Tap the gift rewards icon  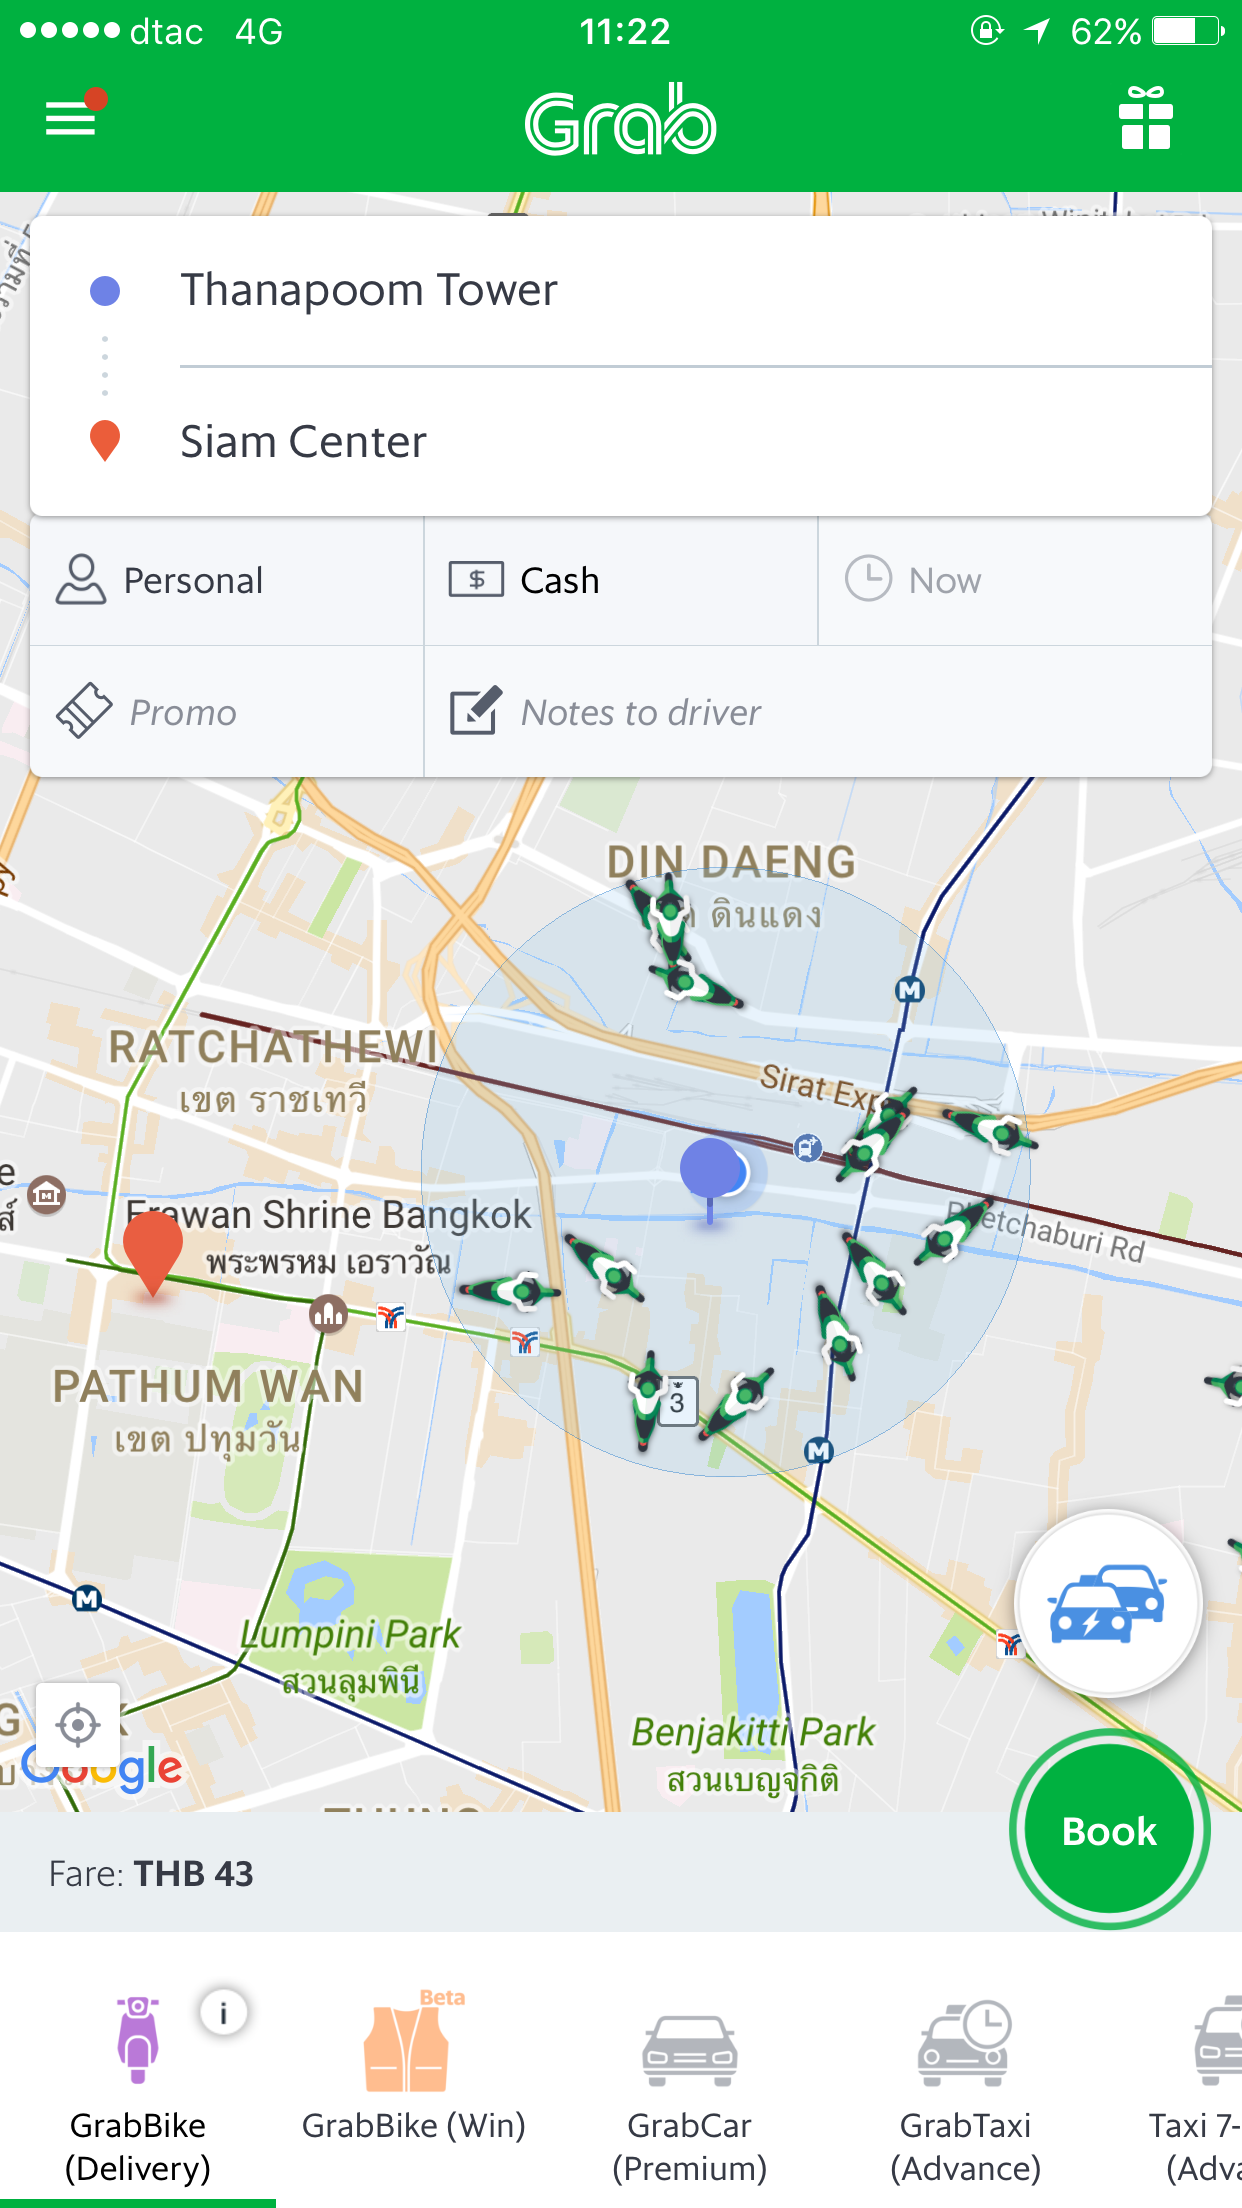[1145, 119]
